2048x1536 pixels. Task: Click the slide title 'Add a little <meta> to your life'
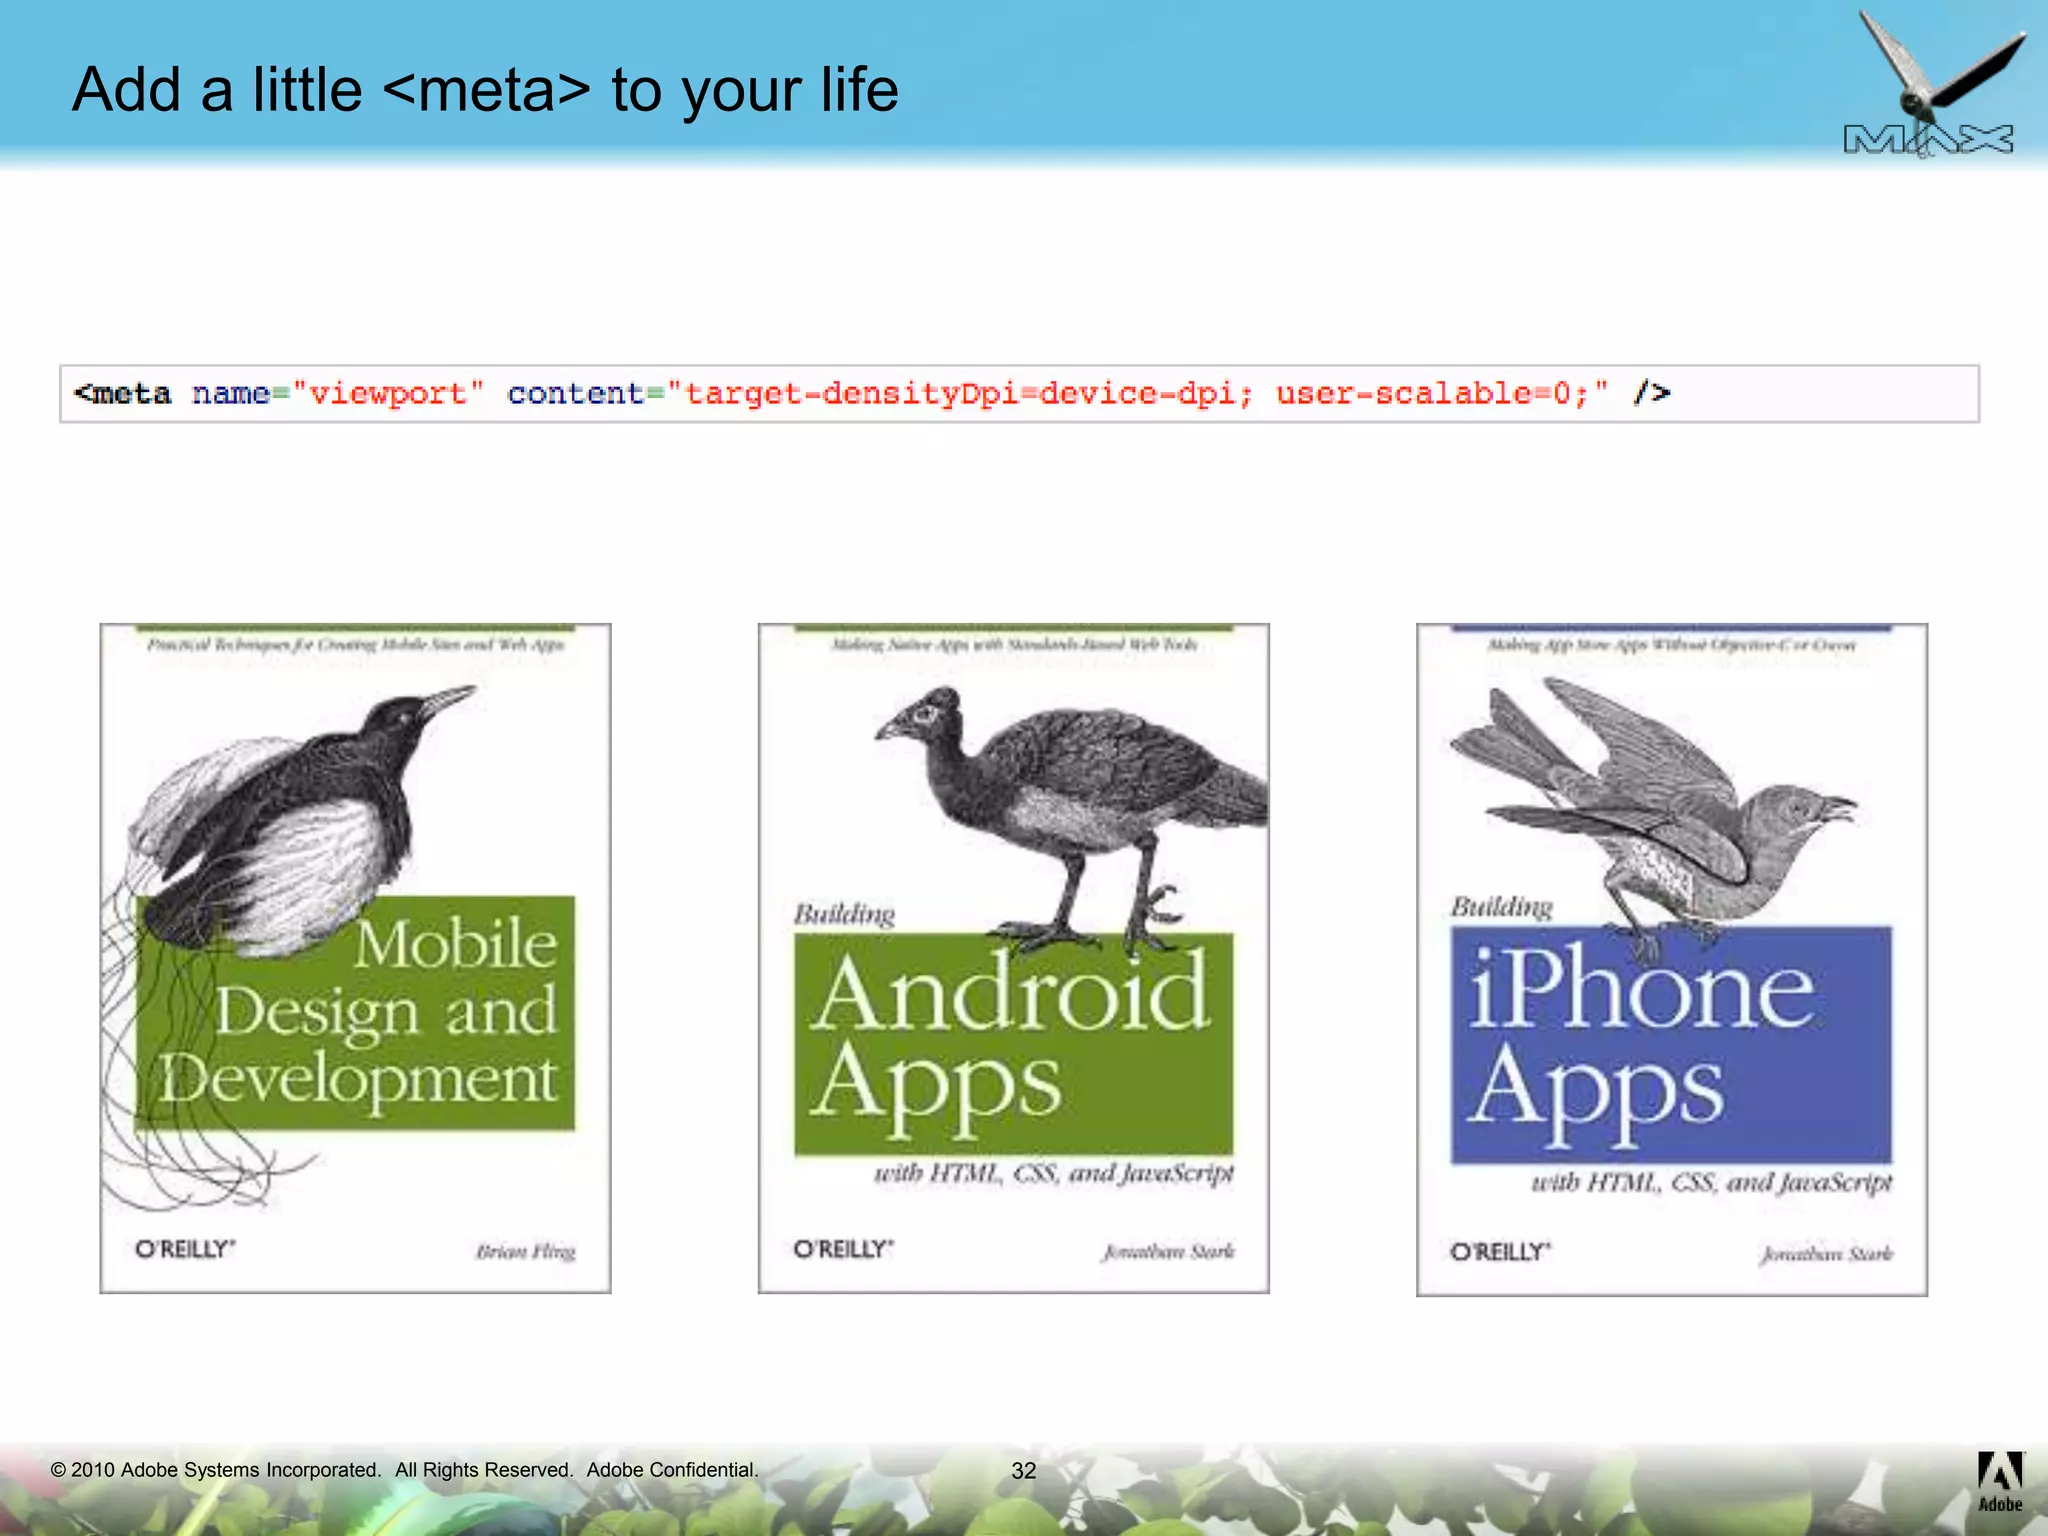tap(485, 90)
